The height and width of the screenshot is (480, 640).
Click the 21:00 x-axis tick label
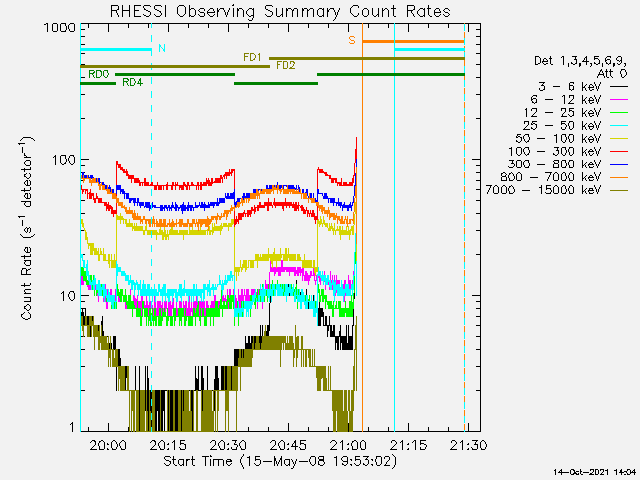348,445
